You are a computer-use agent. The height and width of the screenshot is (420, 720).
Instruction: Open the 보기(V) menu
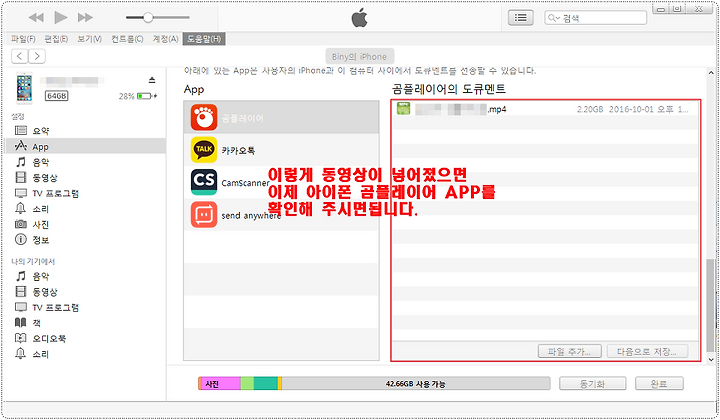tap(89, 39)
